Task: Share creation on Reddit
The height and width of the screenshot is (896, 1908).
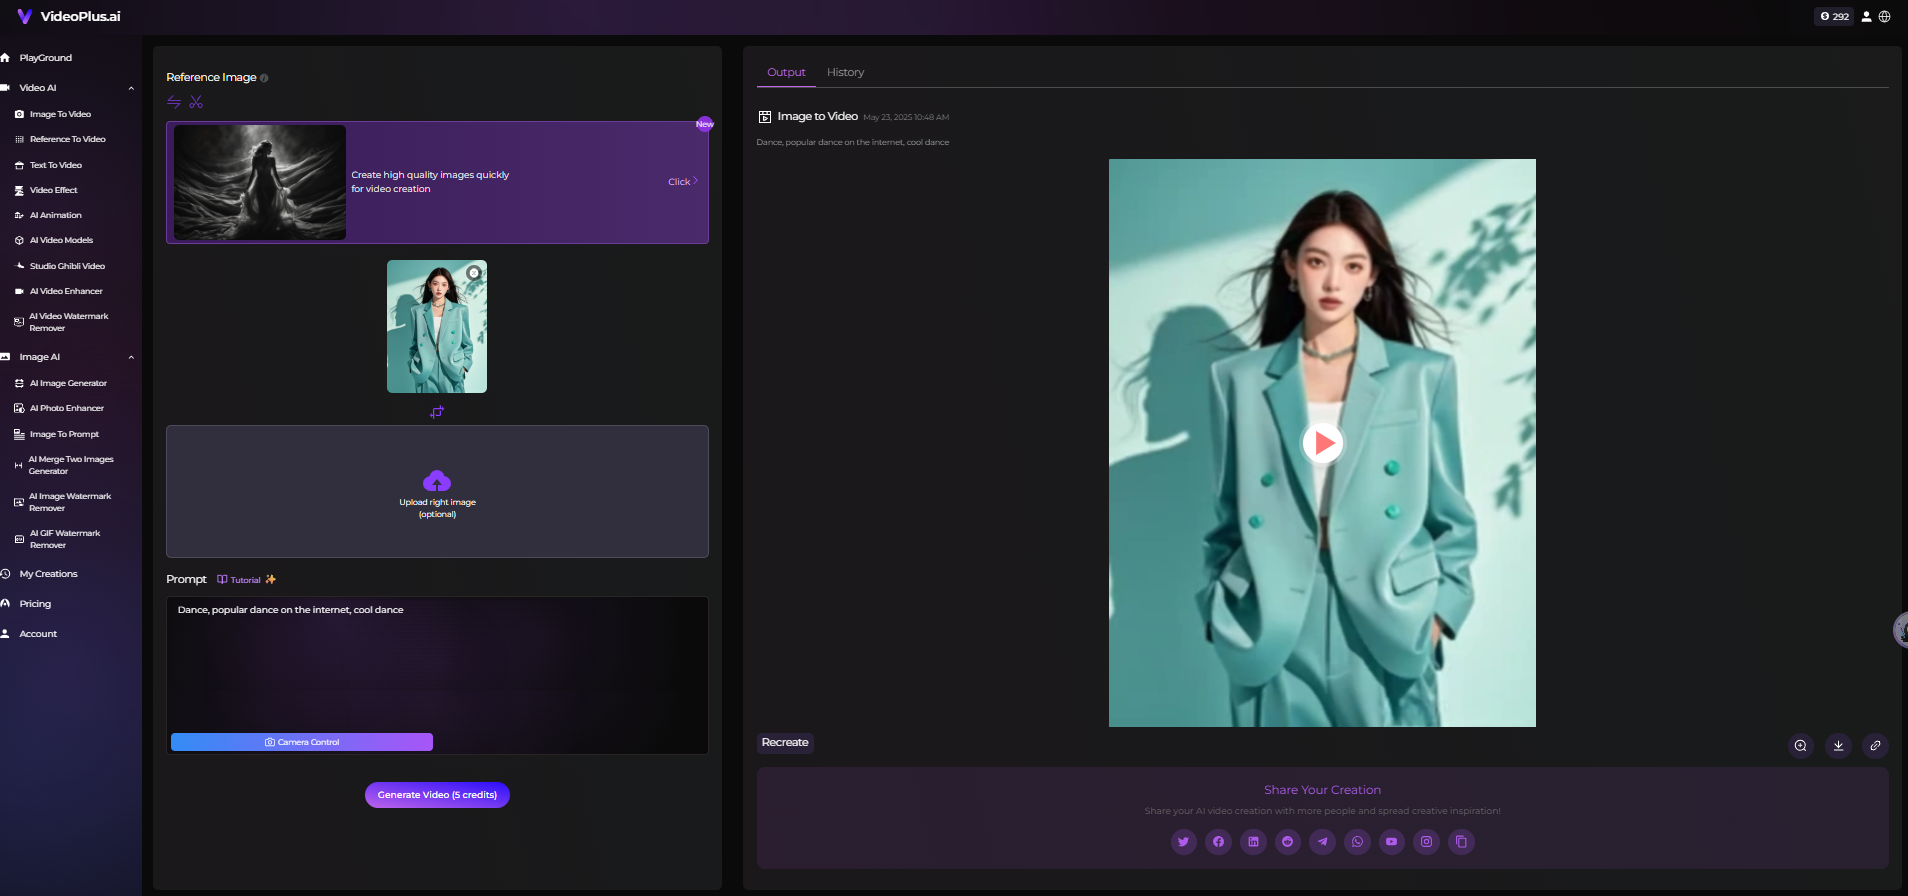Action: tap(1288, 842)
